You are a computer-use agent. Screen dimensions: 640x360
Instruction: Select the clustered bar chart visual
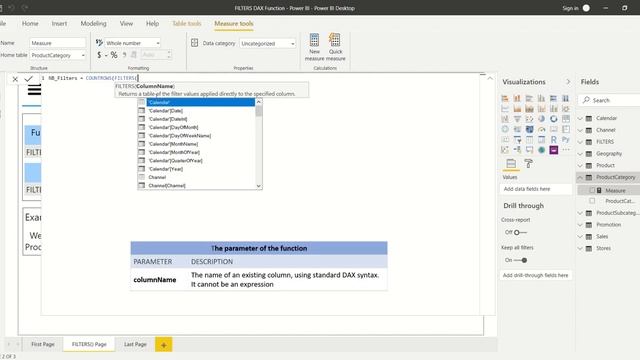(529, 98)
